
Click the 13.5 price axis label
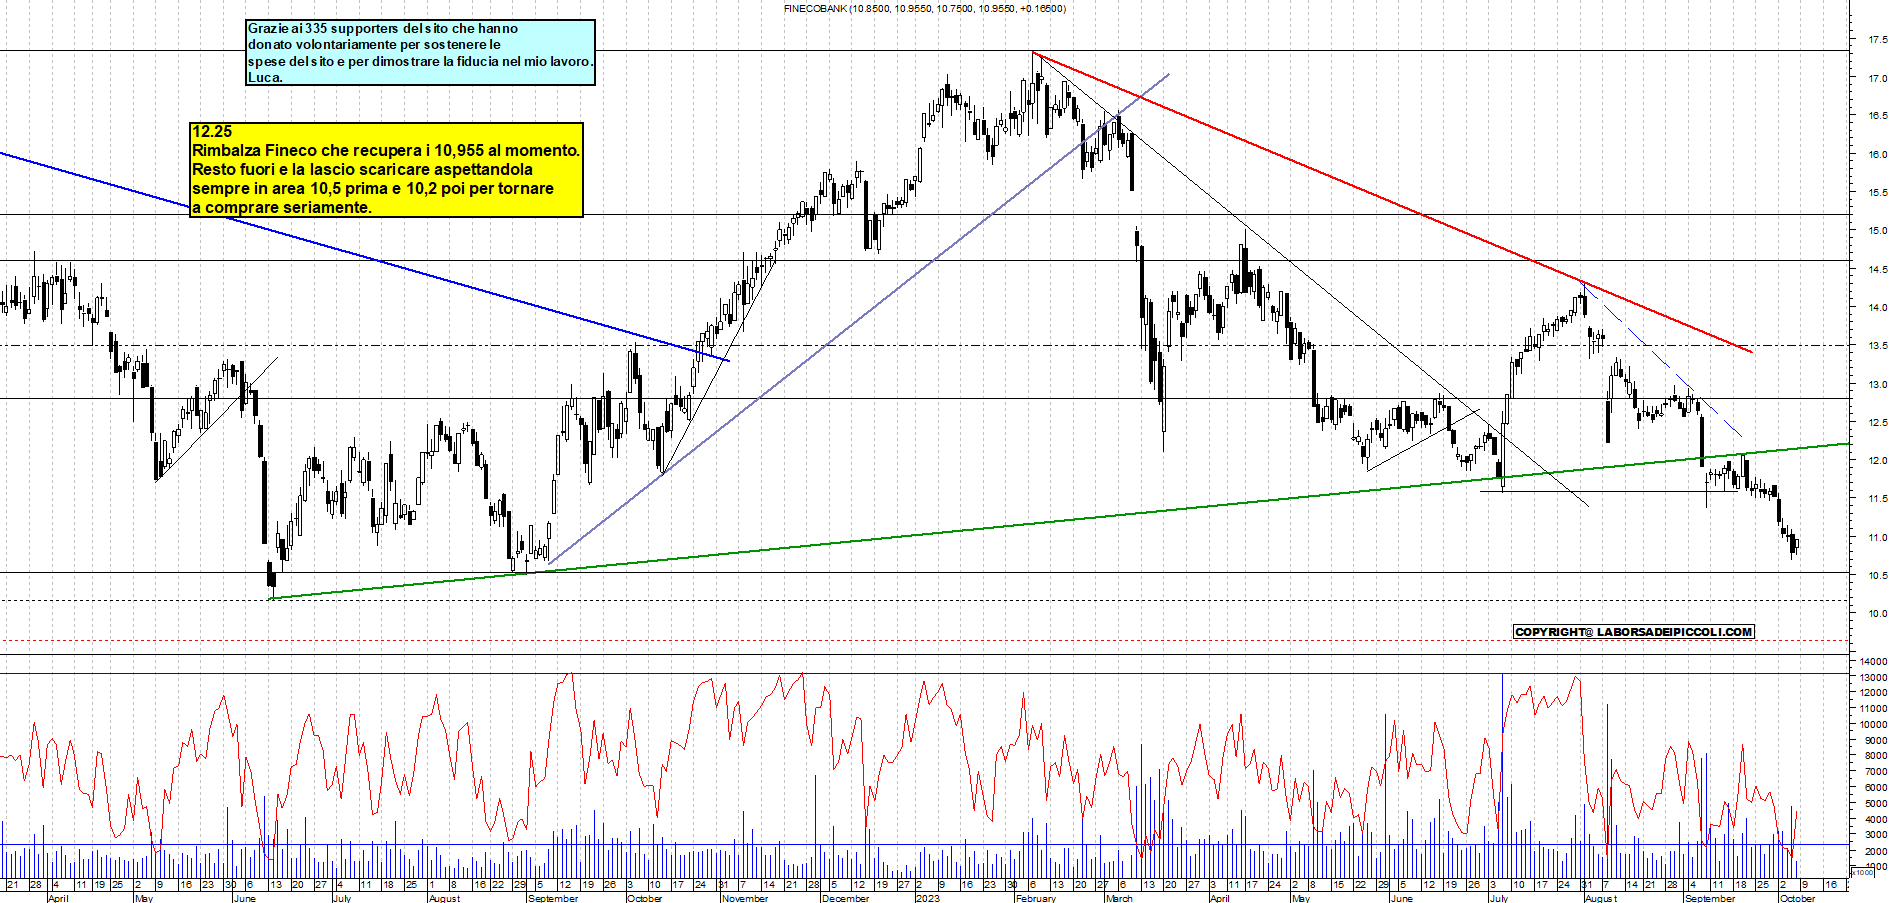tap(1877, 346)
